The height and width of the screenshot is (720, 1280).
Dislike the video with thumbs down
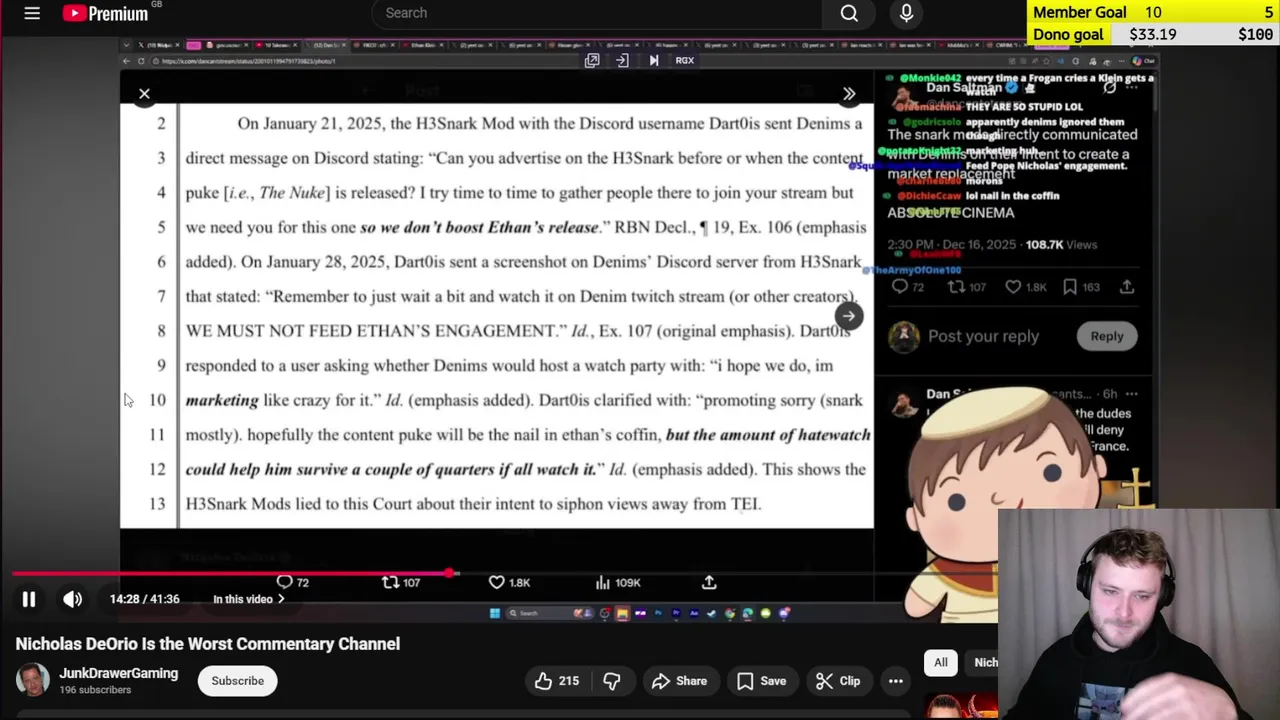(612, 681)
